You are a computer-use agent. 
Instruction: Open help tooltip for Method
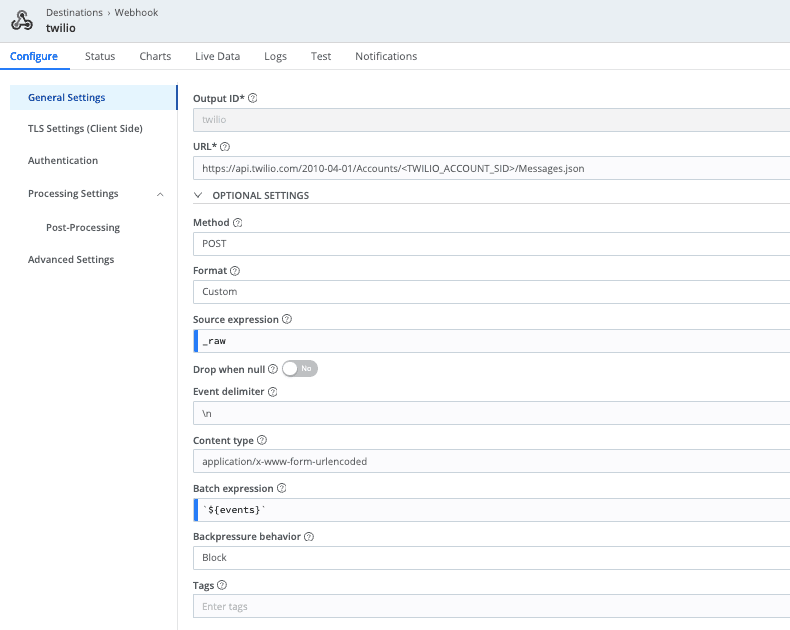pyautogui.click(x=238, y=223)
